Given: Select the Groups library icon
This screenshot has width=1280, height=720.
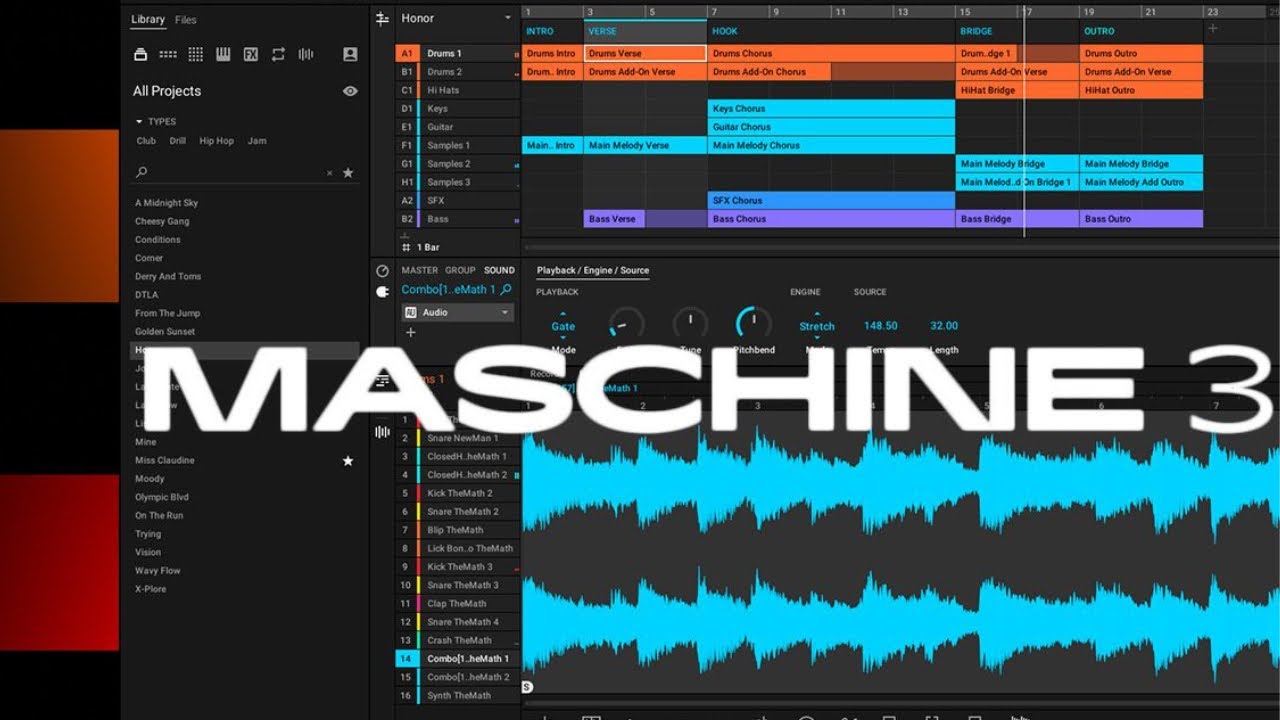Looking at the screenshot, I should [x=168, y=54].
